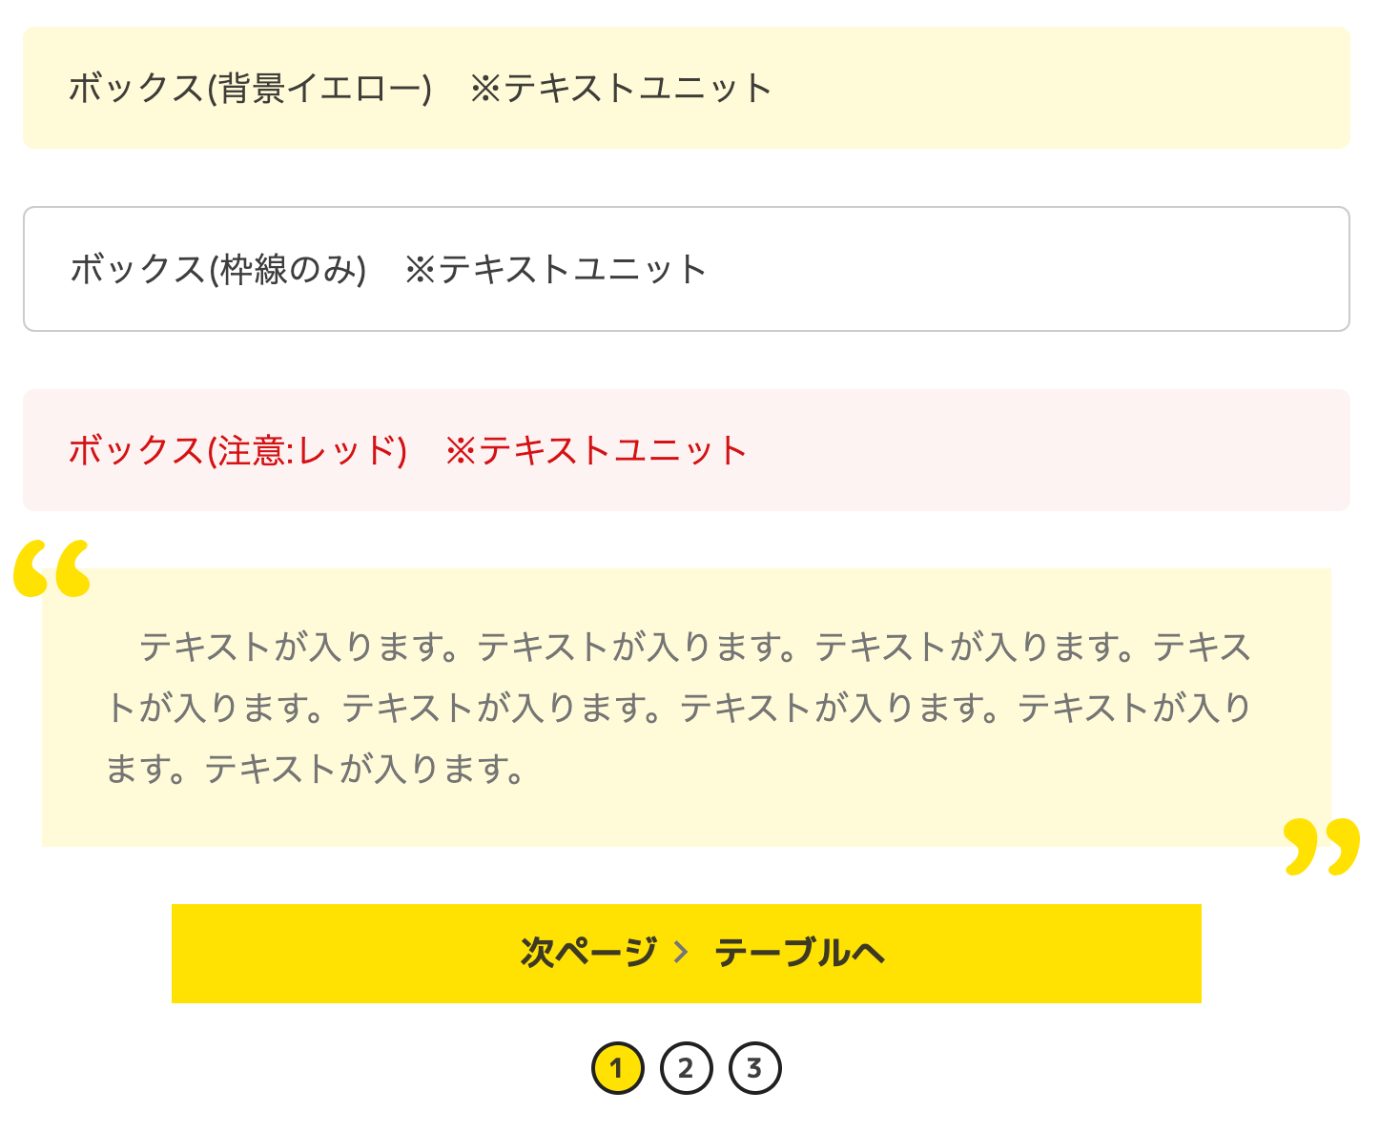
Task: Jump to page 3 in pagination
Action: (x=755, y=1068)
